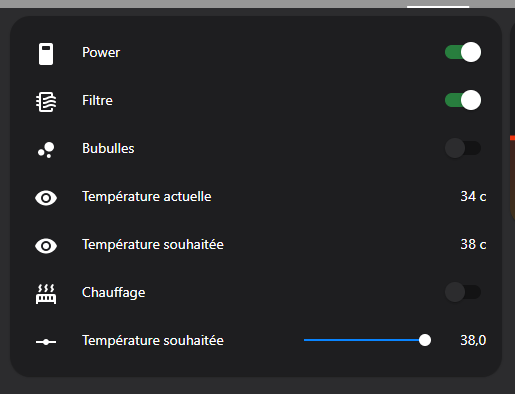515x394 pixels.
Task: Click the slider icon beside Température souhaitée
Action: point(46,342)
